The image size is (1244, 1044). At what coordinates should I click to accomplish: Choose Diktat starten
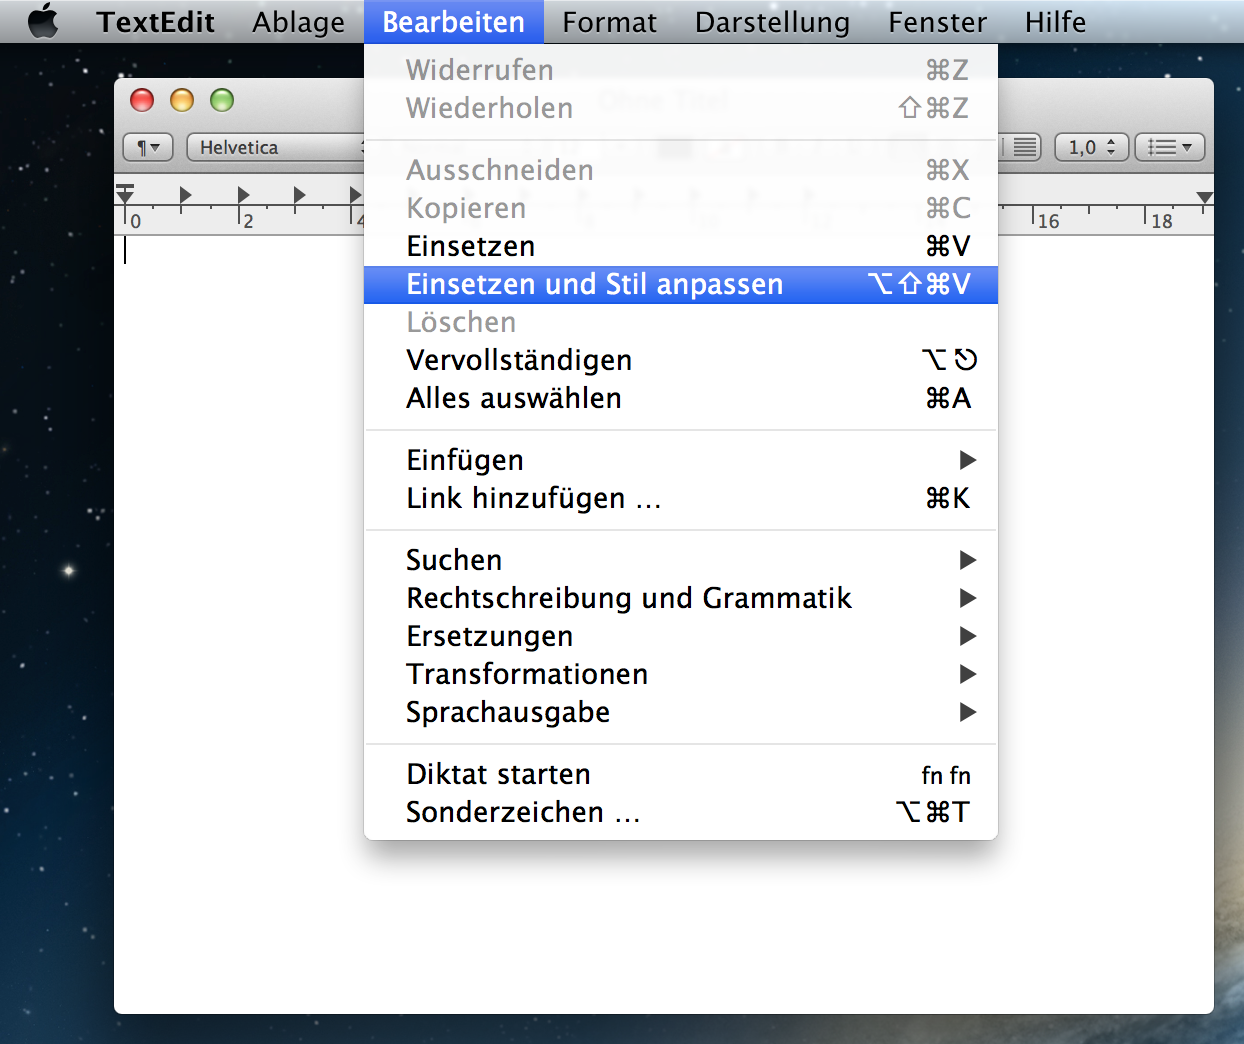coord(681,774)
